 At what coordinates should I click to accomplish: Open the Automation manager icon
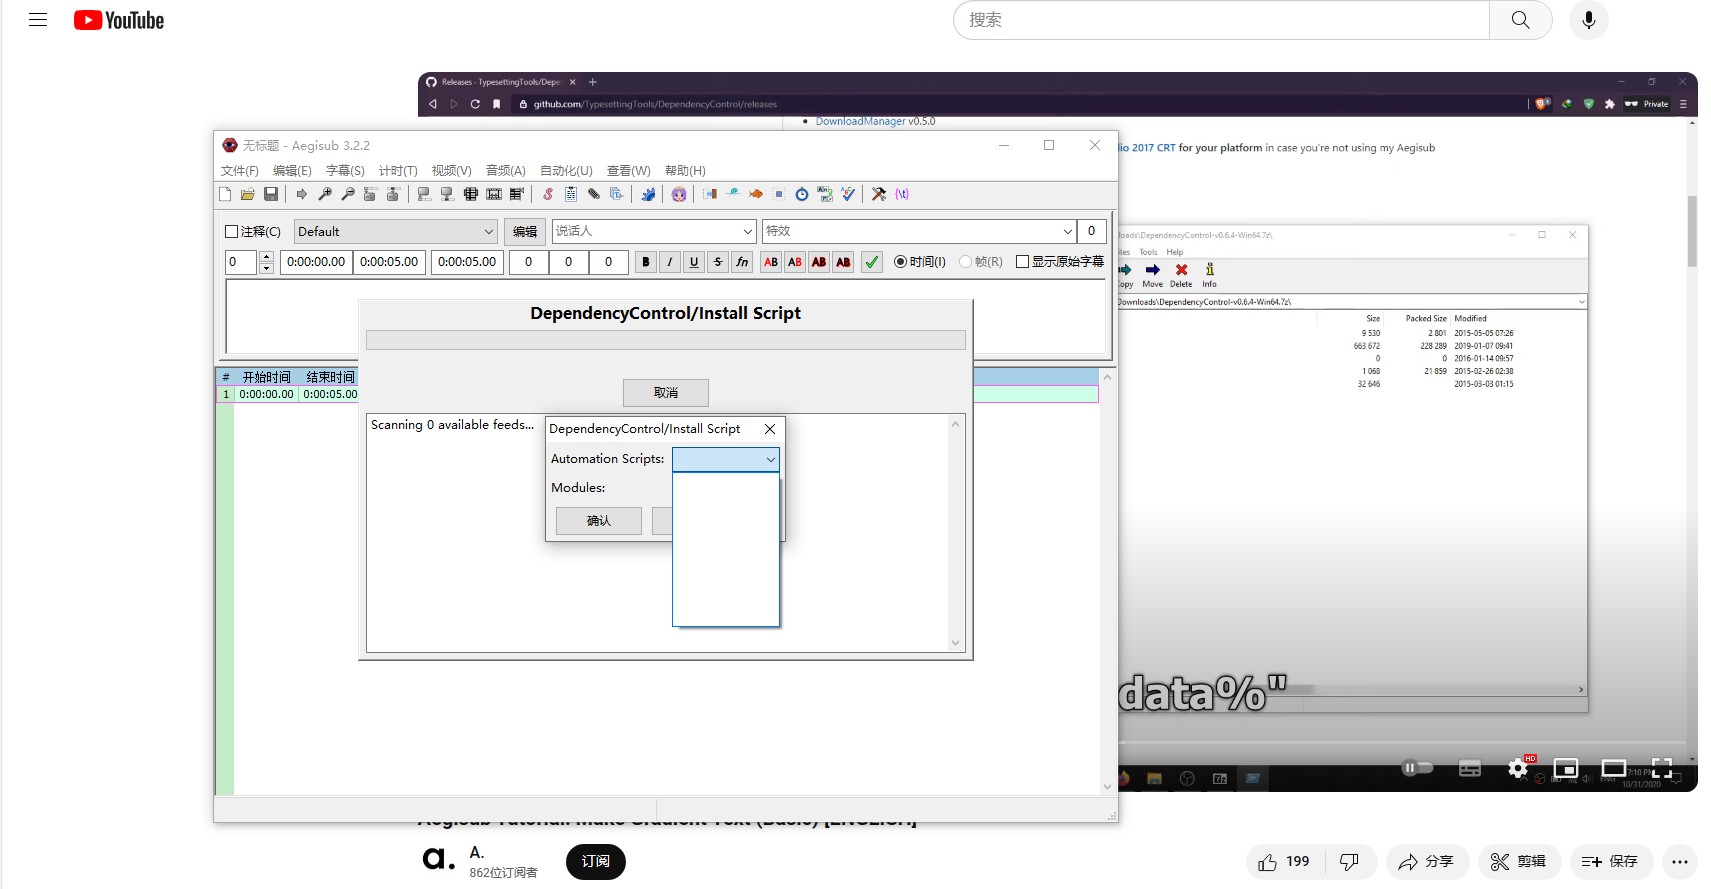tap(648, 194)
